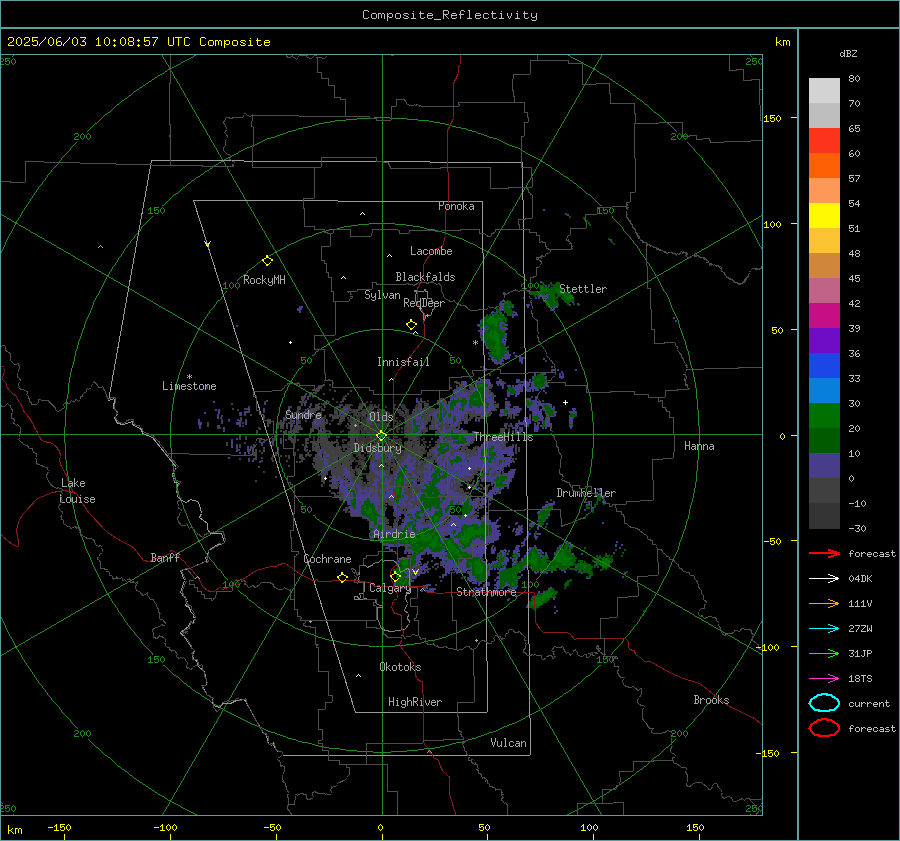The height and width of the screenshot is (841, 900).
Task: Click the Airdrie city label
Action: [x=394, y=534]
